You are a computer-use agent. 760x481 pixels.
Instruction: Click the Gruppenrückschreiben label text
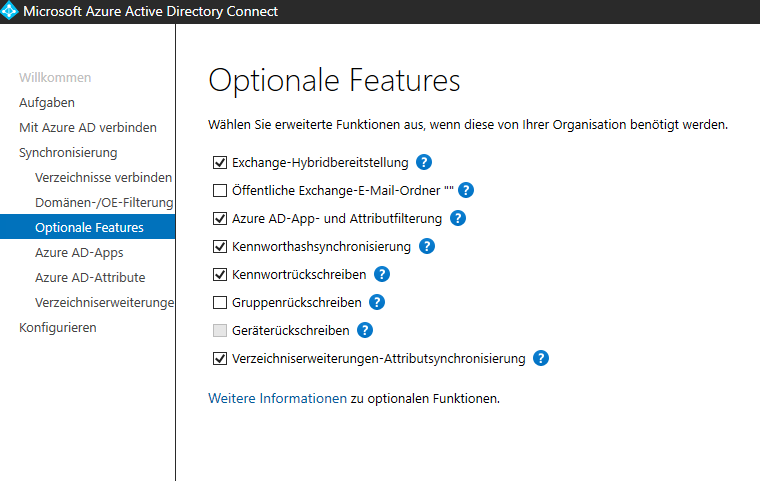(297, 303)
